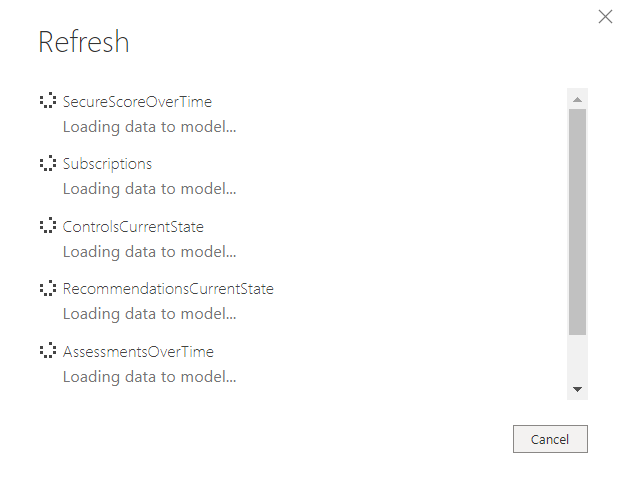Select the AssessmentsOverTime table name
This screenshot has width=625, height=485.
[138, 352]
